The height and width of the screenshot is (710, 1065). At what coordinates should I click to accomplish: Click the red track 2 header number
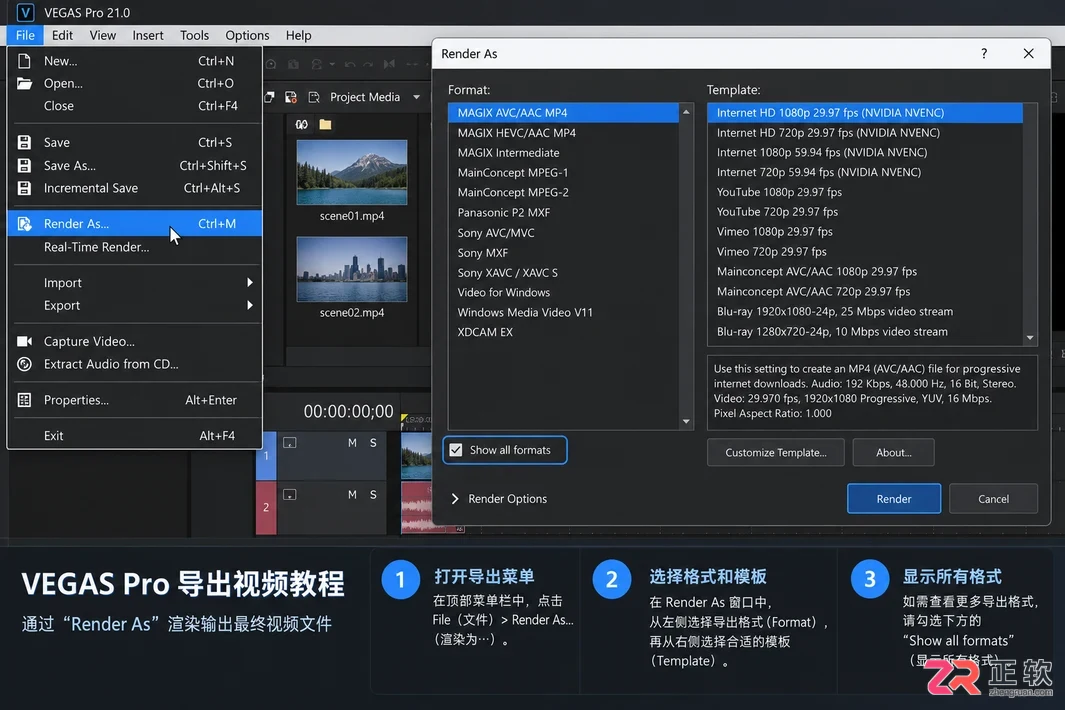click(x=266, y=508)
